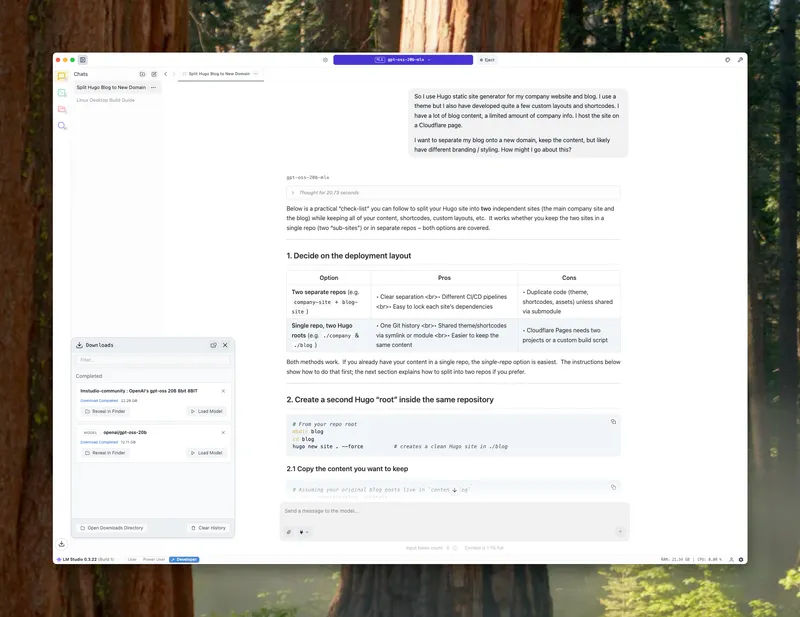Create a new chat folder
The height and width of the screenshot is (617, 800).
pos(142,74)
